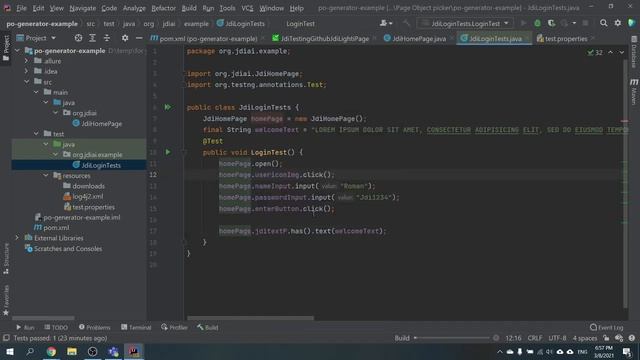
Task: Switch to test.properties editor tab
Action: tap(565, 38)
